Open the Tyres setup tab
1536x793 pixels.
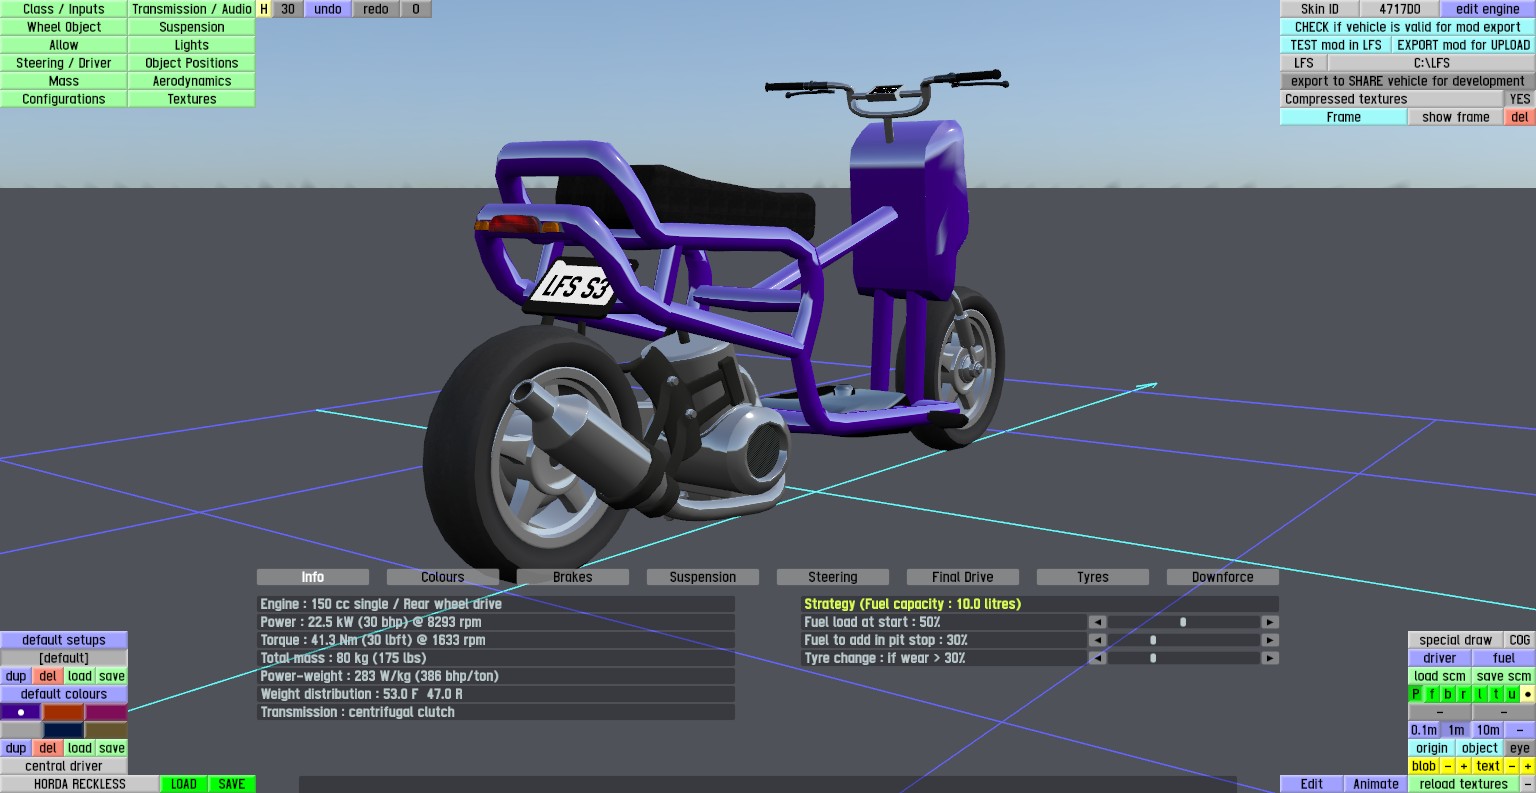(1093, 577)
